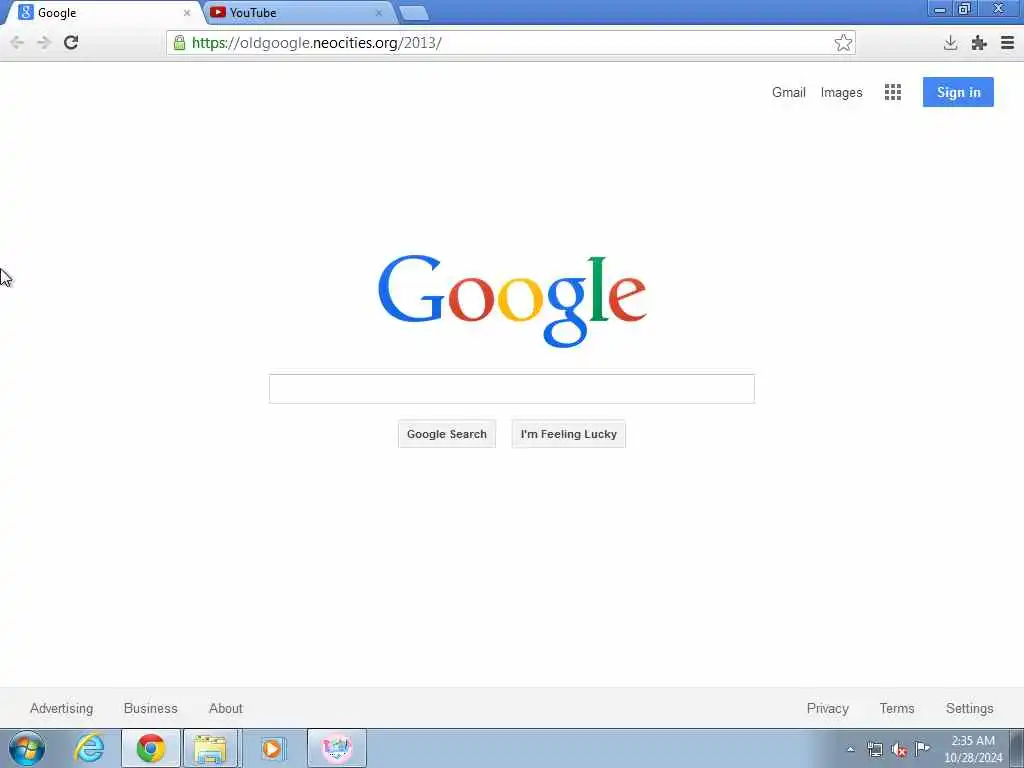Open Windows Media Player from taskbar
This screenshot has width=1024, height=768.
tap(272, 748)
